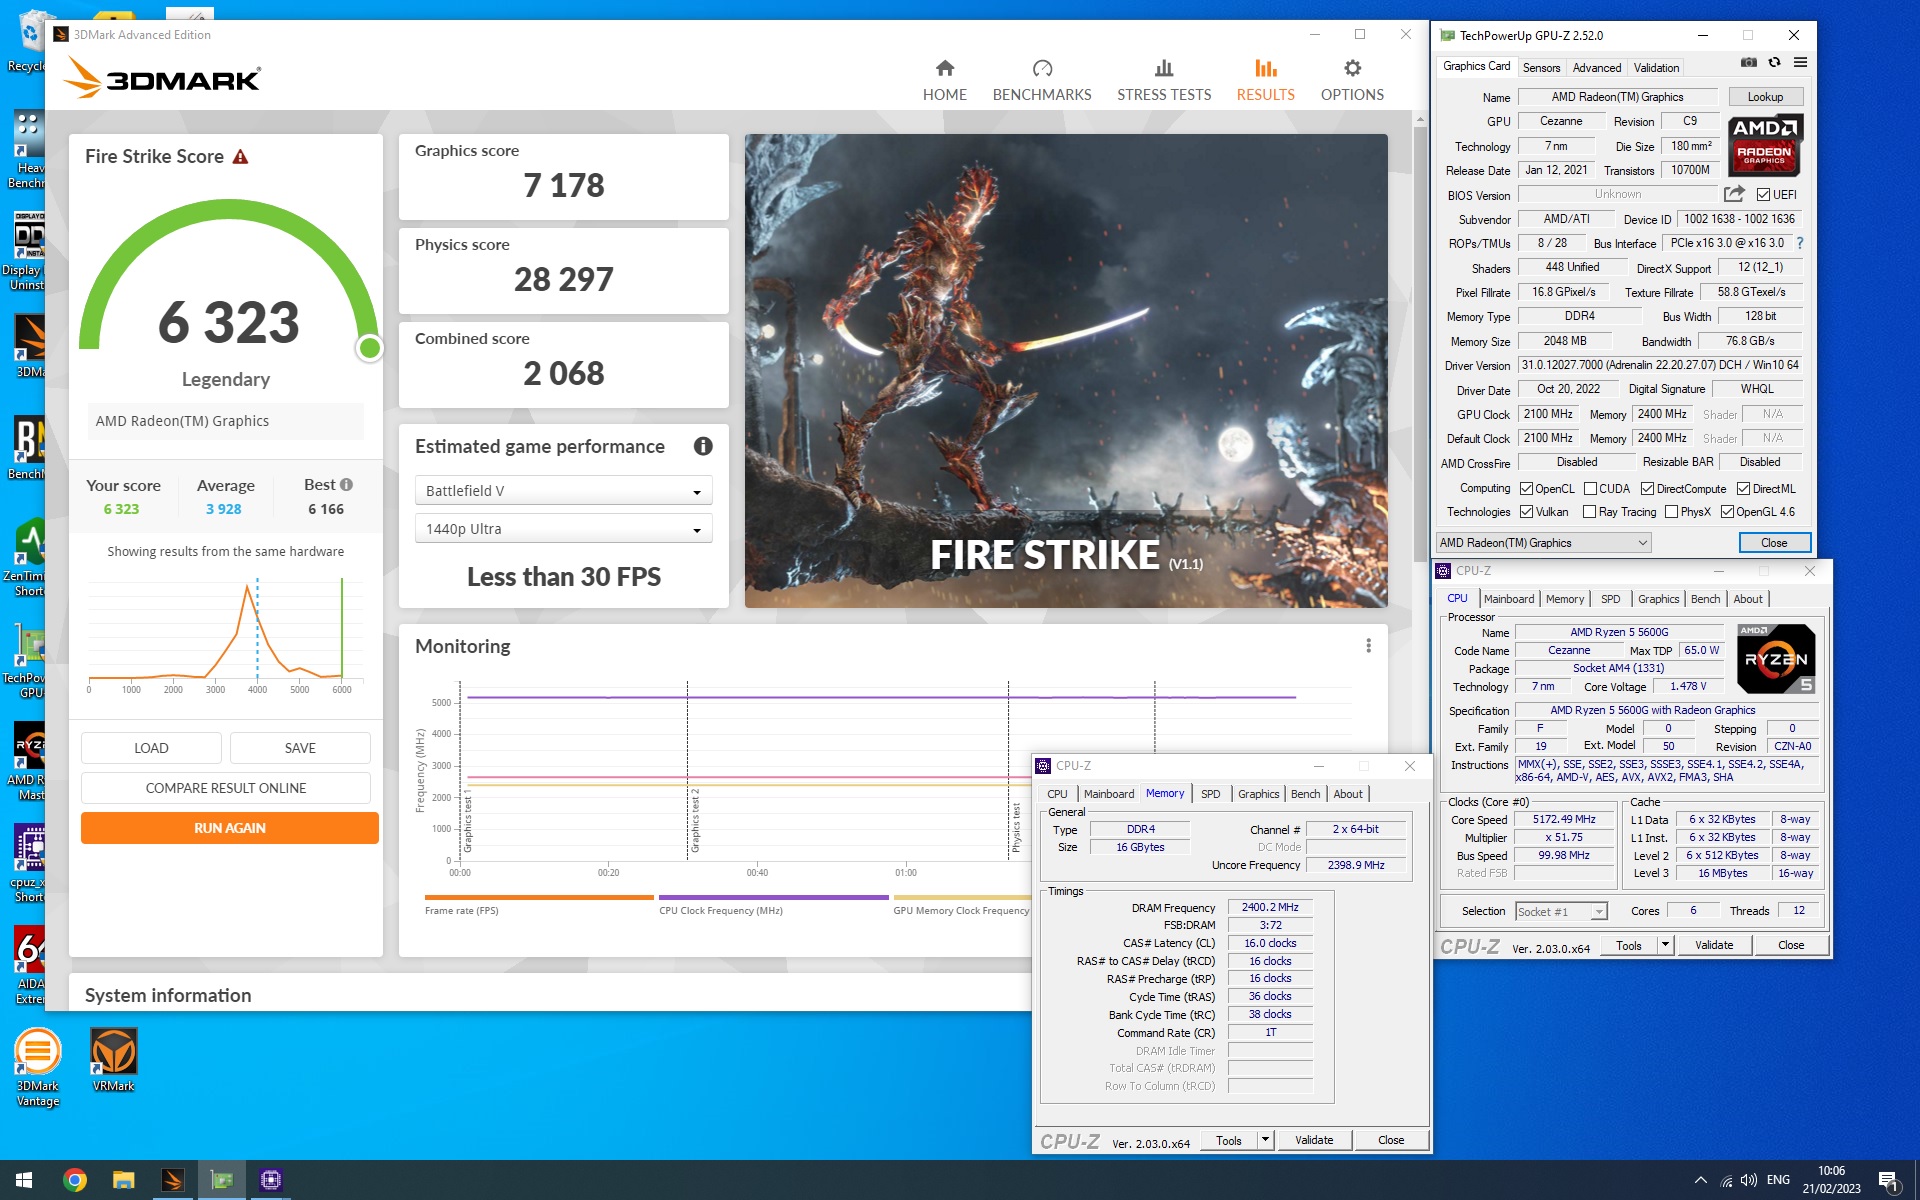1920x1200 pixels.
Task: Click the Estimated game performance info icon
Action: click(703, 446)
